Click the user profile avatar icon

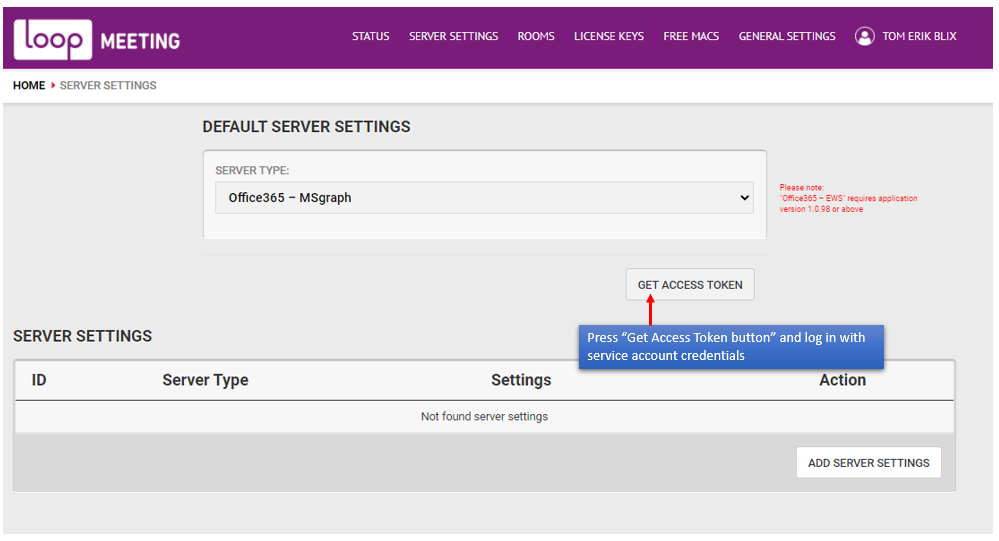click(864, 37)
